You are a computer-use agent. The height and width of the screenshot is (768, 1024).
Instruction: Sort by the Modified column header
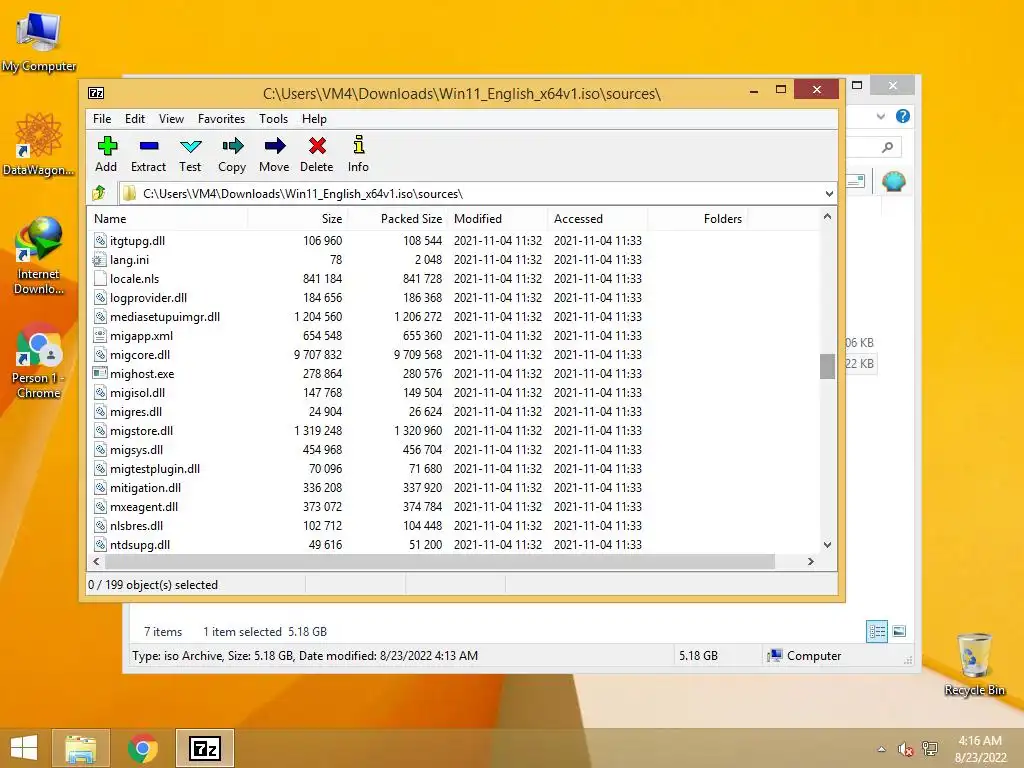pos(498,219)
